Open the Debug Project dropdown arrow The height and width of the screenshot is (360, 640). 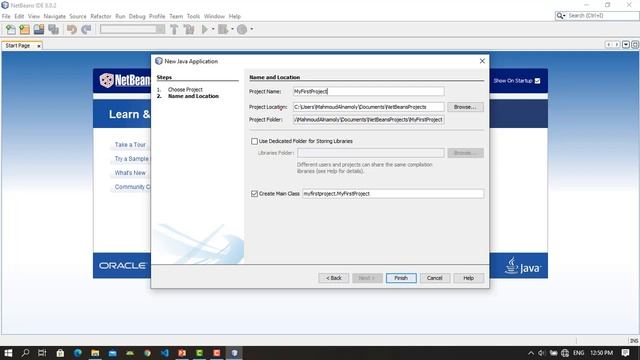click(232, 29)
